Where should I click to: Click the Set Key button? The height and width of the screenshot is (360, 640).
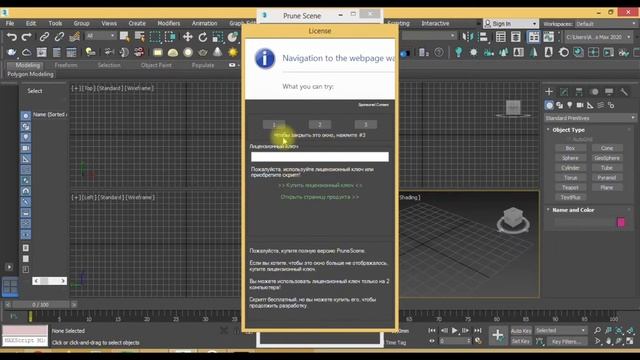pos(521,341)
